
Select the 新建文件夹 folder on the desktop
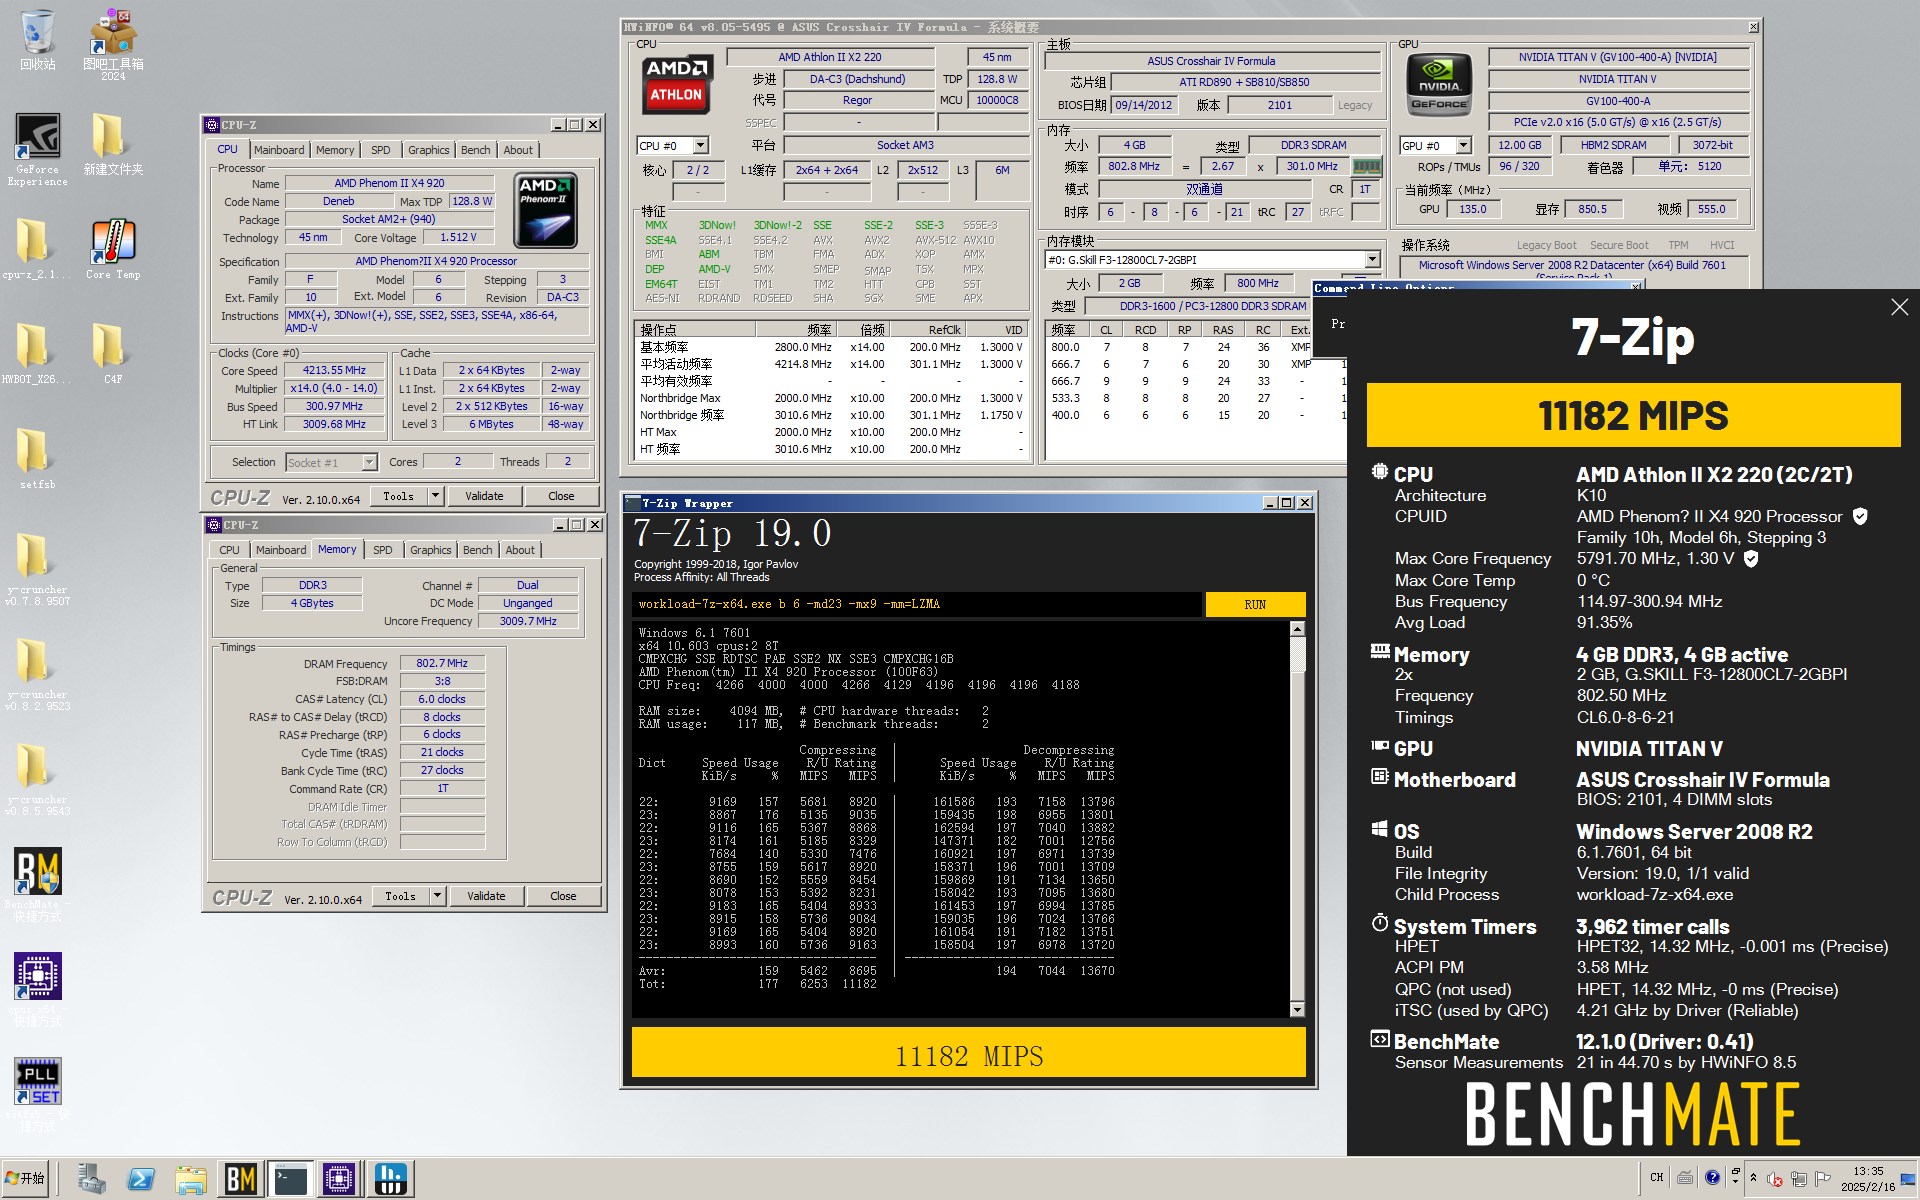(x=113, y=144)
